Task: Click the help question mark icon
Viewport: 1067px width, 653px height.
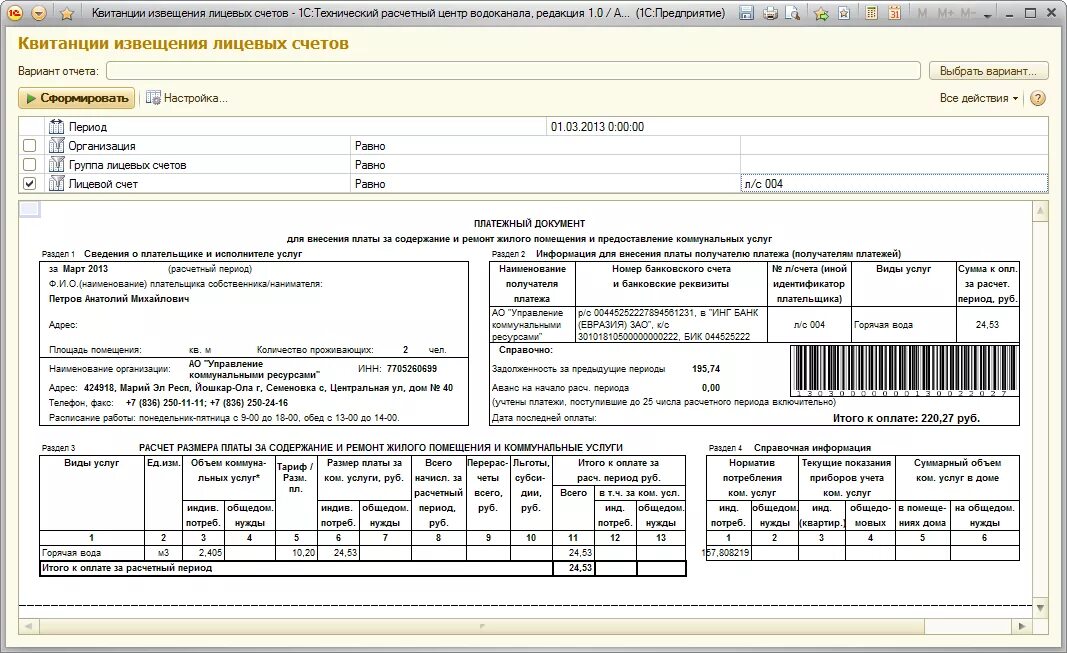Action: tap(1037, 98)
